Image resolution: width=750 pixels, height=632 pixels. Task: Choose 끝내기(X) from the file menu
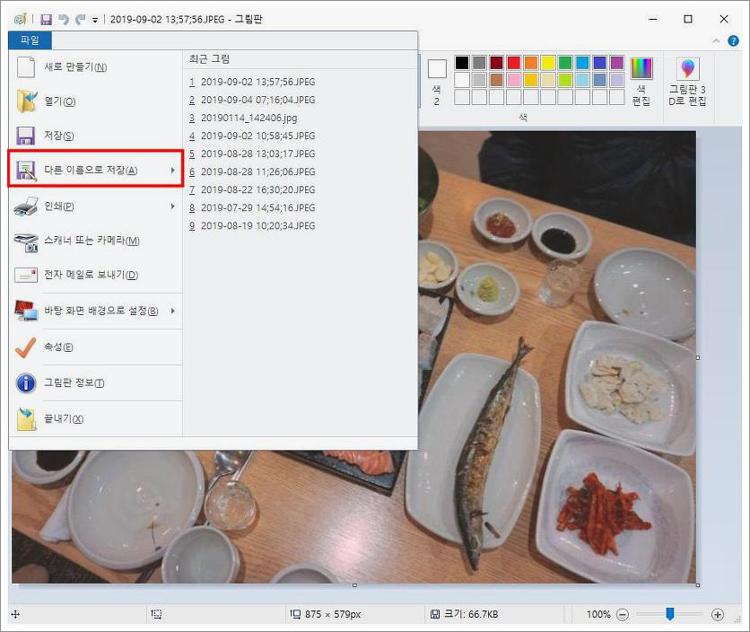click(x=96, y=419)
